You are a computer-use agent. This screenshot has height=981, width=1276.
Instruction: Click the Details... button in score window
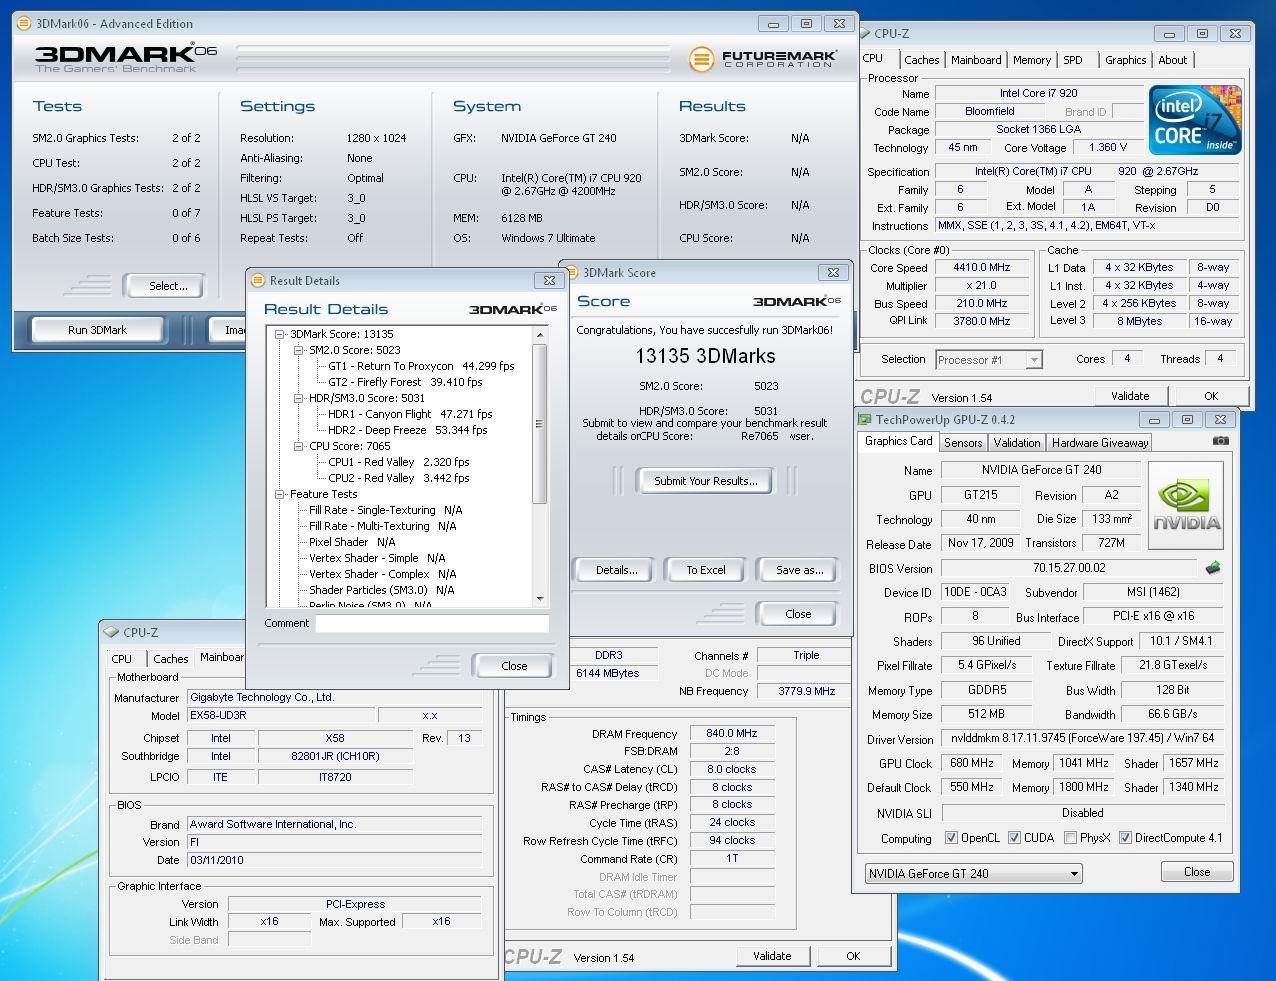tap(616, 570)
